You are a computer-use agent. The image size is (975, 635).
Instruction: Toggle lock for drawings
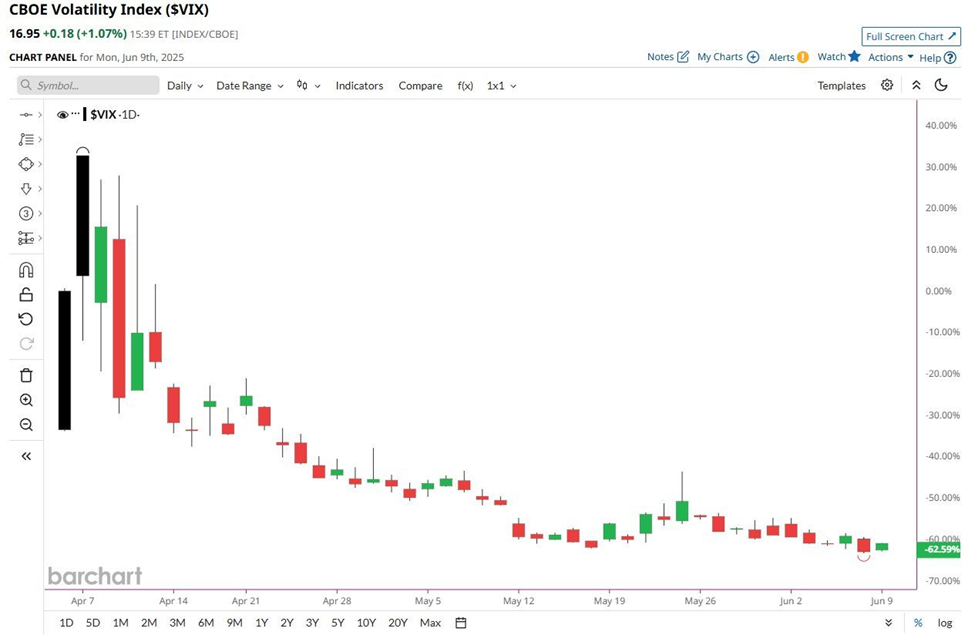pyautogui.click(x=26, y=294)
